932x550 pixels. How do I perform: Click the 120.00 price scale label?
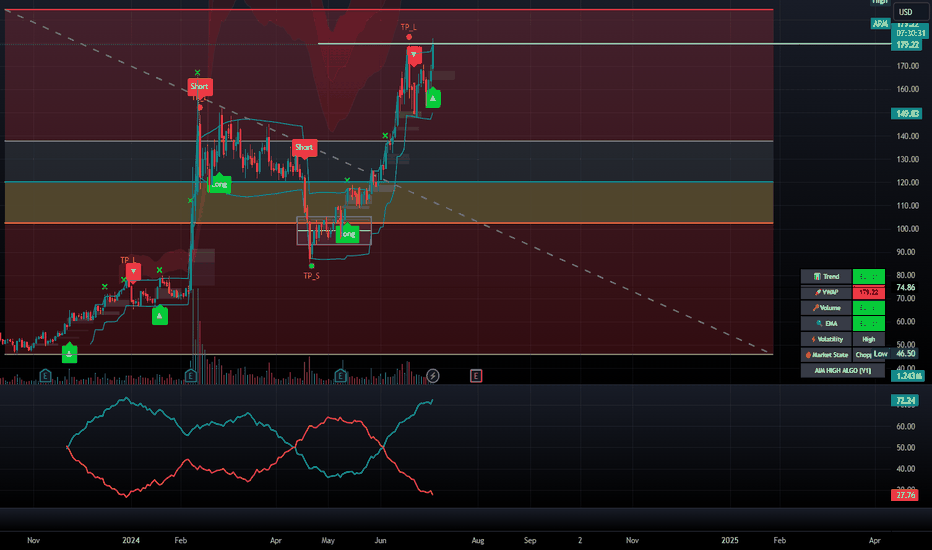[908, 183]
